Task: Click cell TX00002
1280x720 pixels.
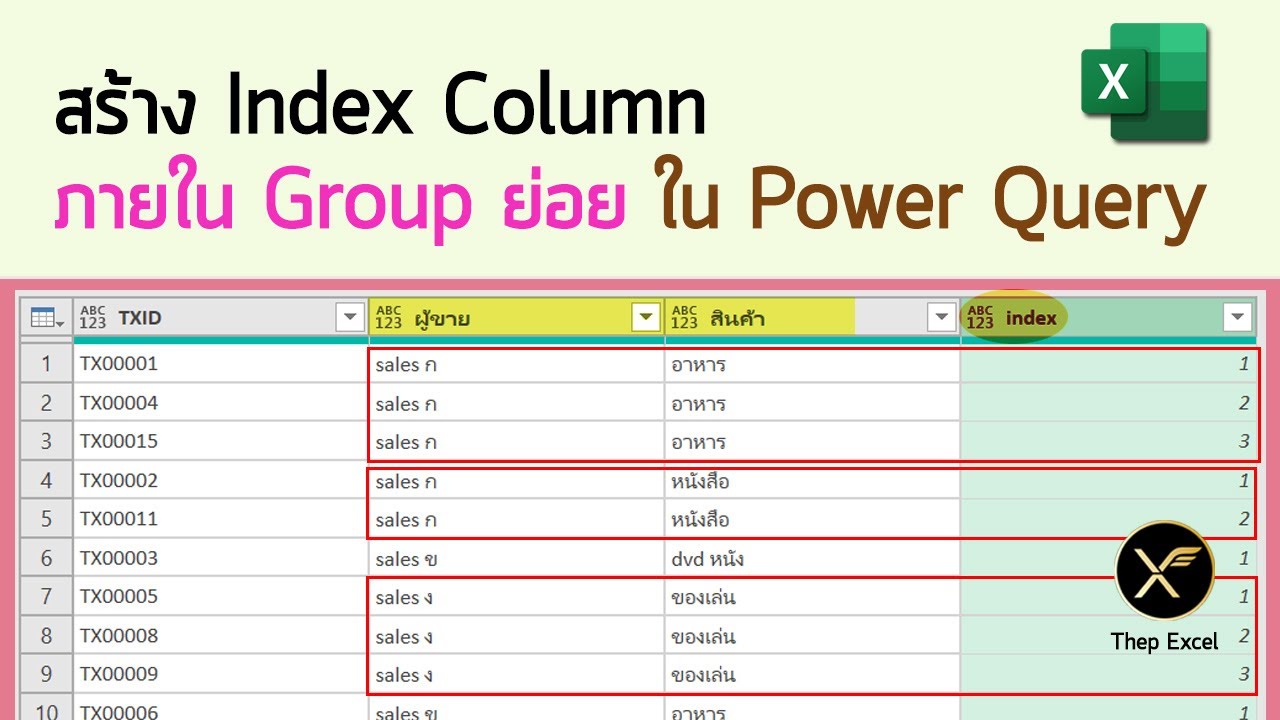Action: click(x=220, y=480)
